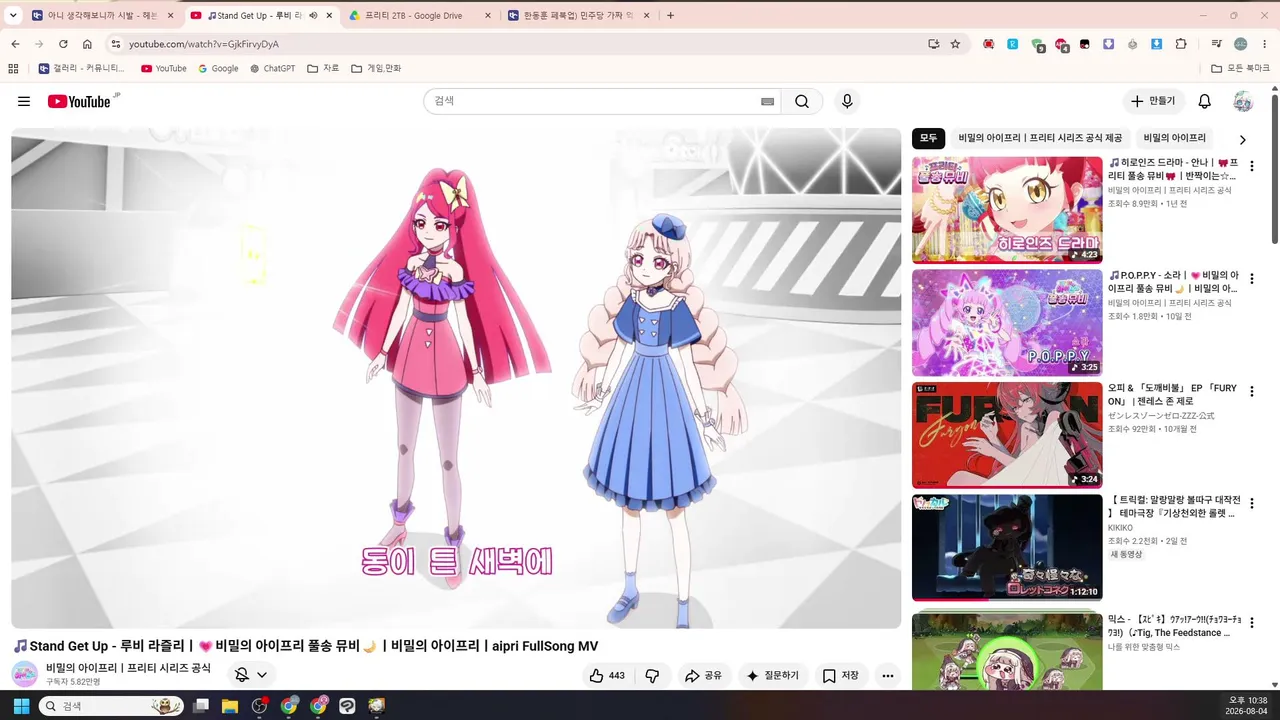Open the Chrome profile avatar
This screenshot has height=720, width=1280.
[1241, 44]
